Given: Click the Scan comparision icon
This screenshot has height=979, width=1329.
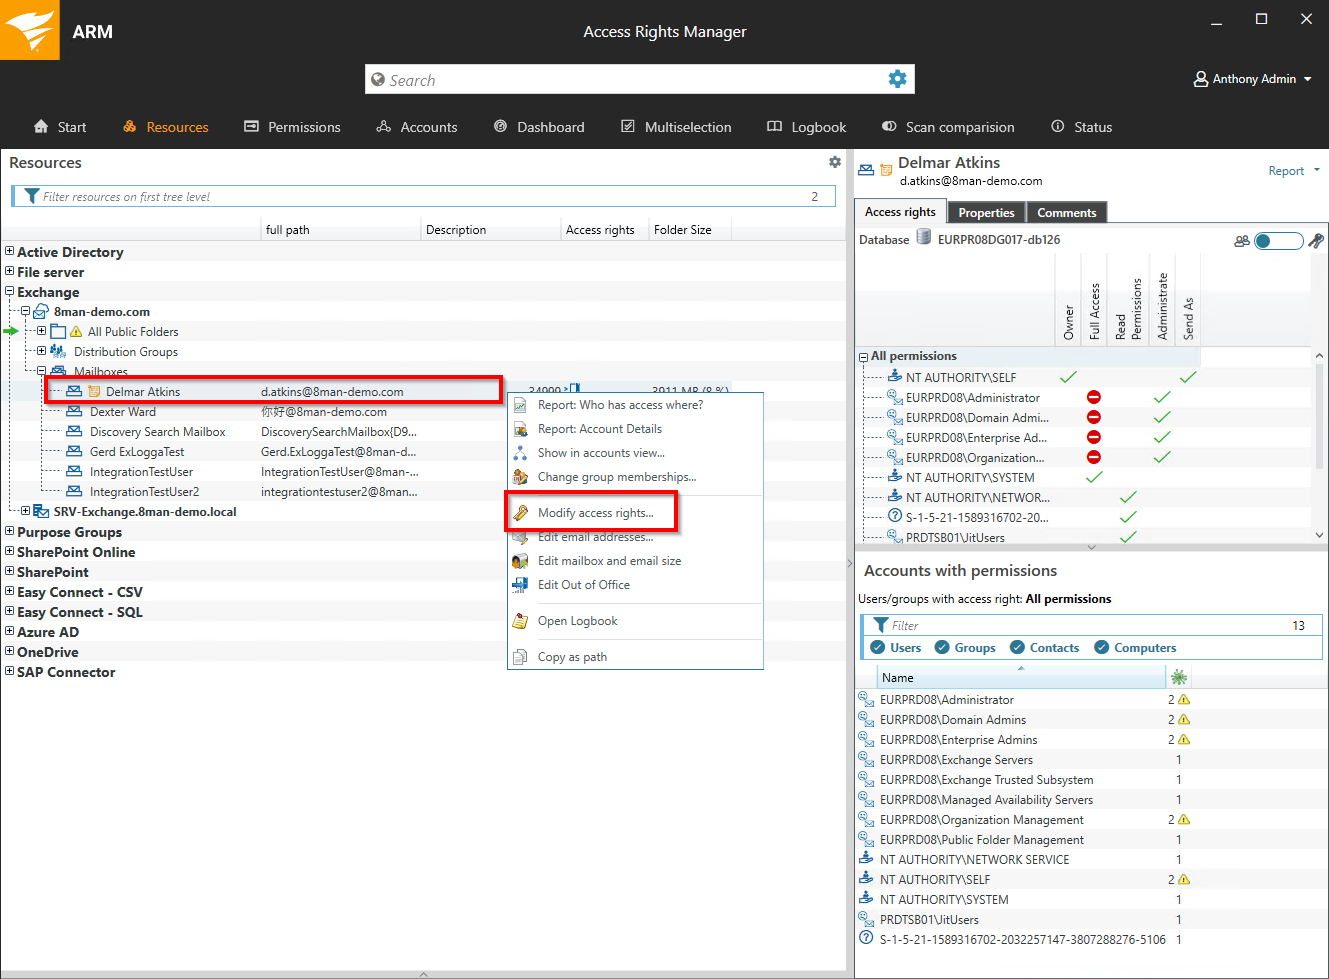Looking at the screenshot, I should tap(889, 127).
